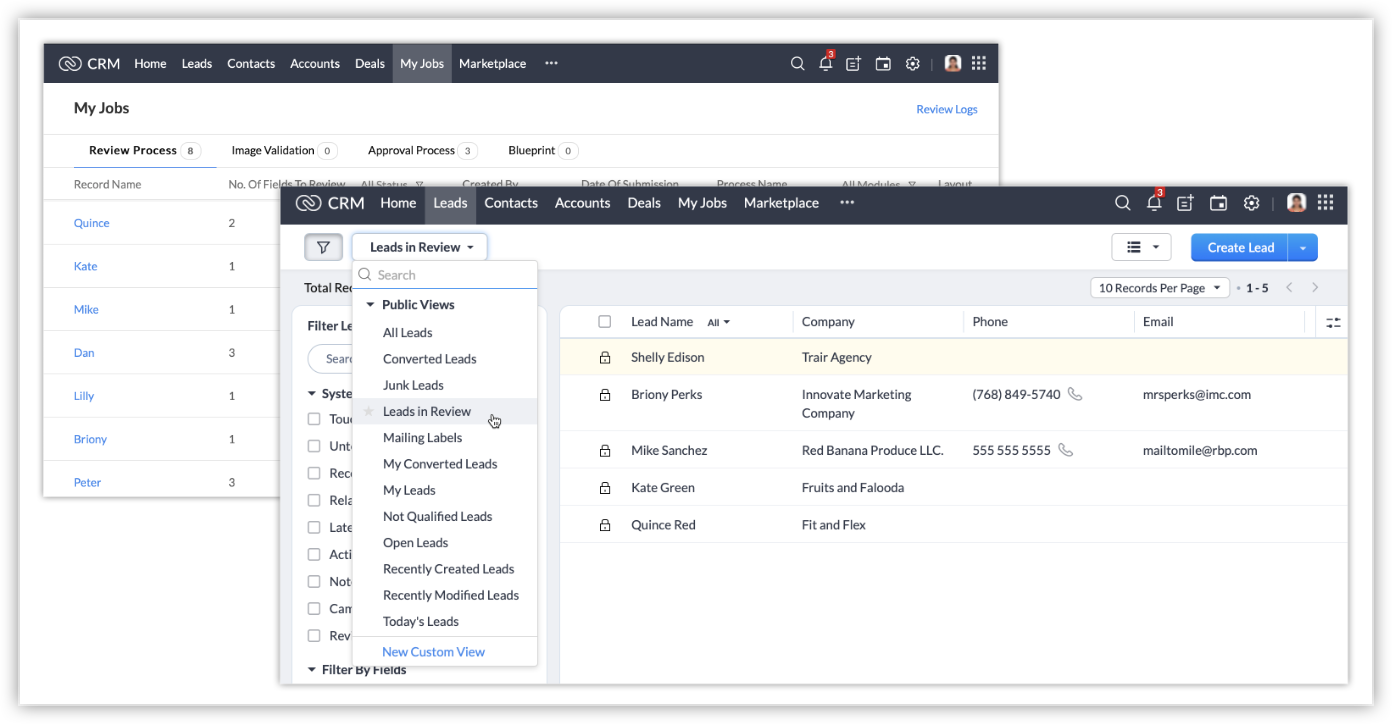This screenshot has width=1392, height=724.
Task: Type in the views search field
Action: tap(450, 275)
